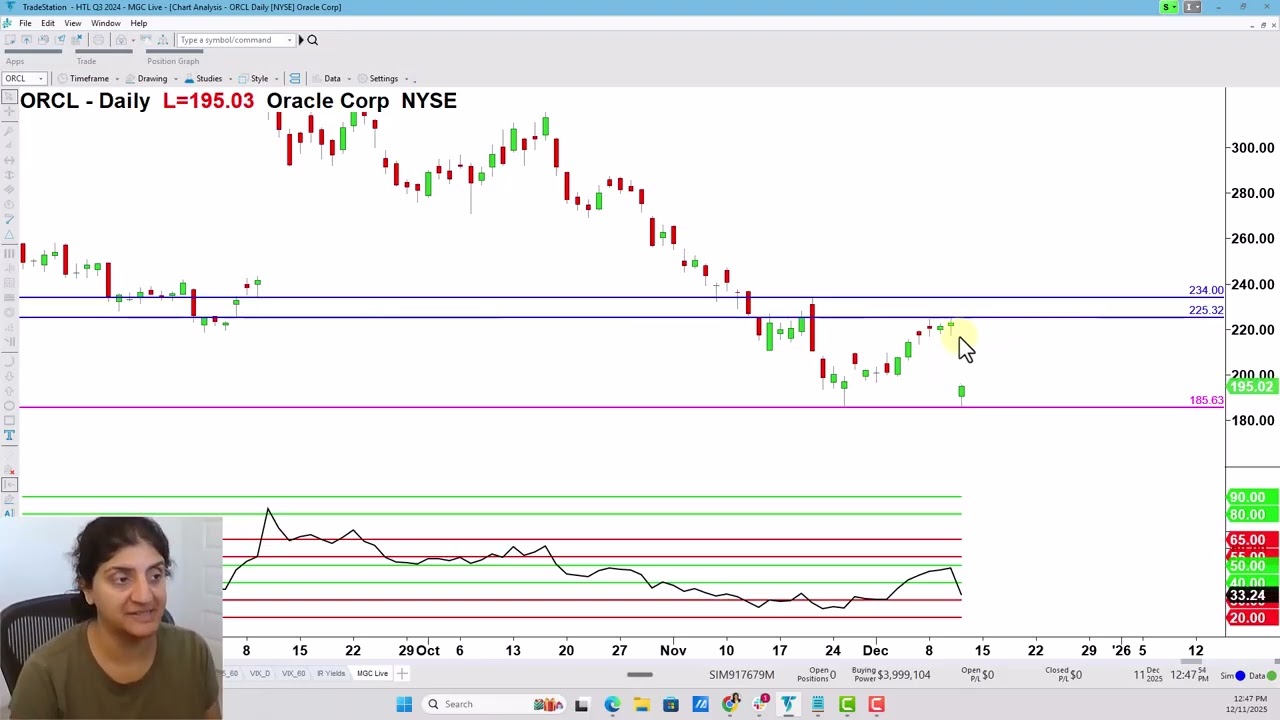Click the Timeframe clock icon

pos(62,78)
